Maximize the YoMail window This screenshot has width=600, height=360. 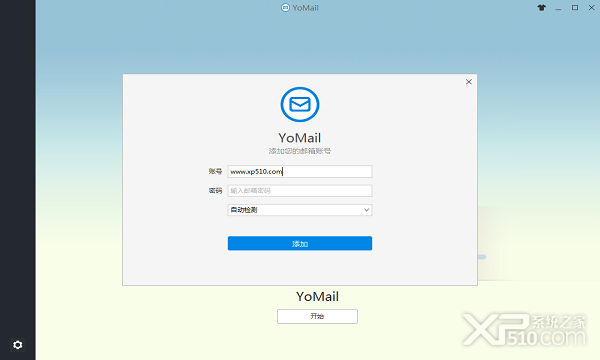(575, 8)
